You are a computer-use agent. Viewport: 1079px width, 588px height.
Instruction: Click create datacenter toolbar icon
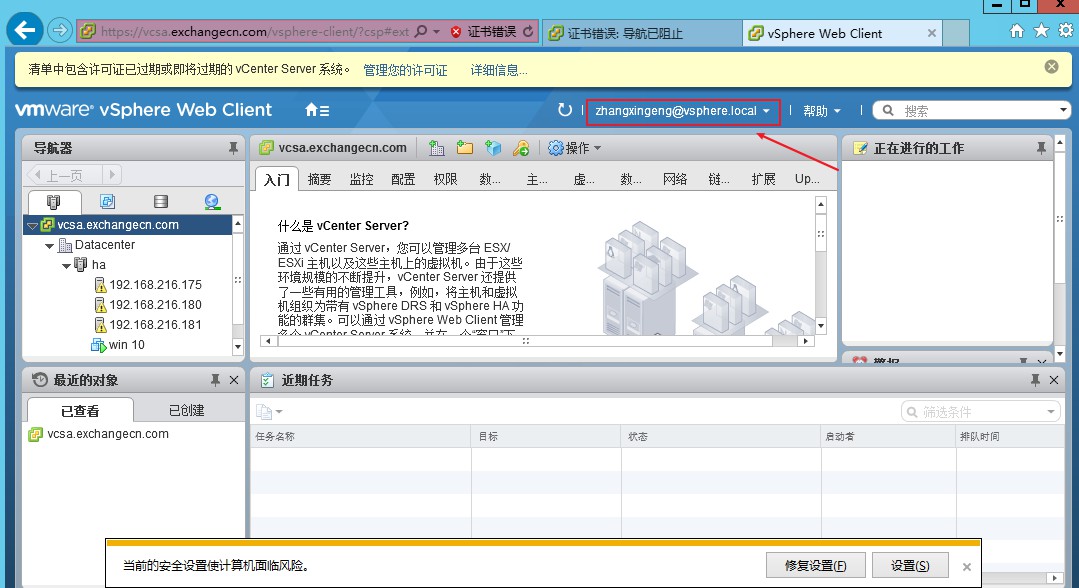coord(436,148)
